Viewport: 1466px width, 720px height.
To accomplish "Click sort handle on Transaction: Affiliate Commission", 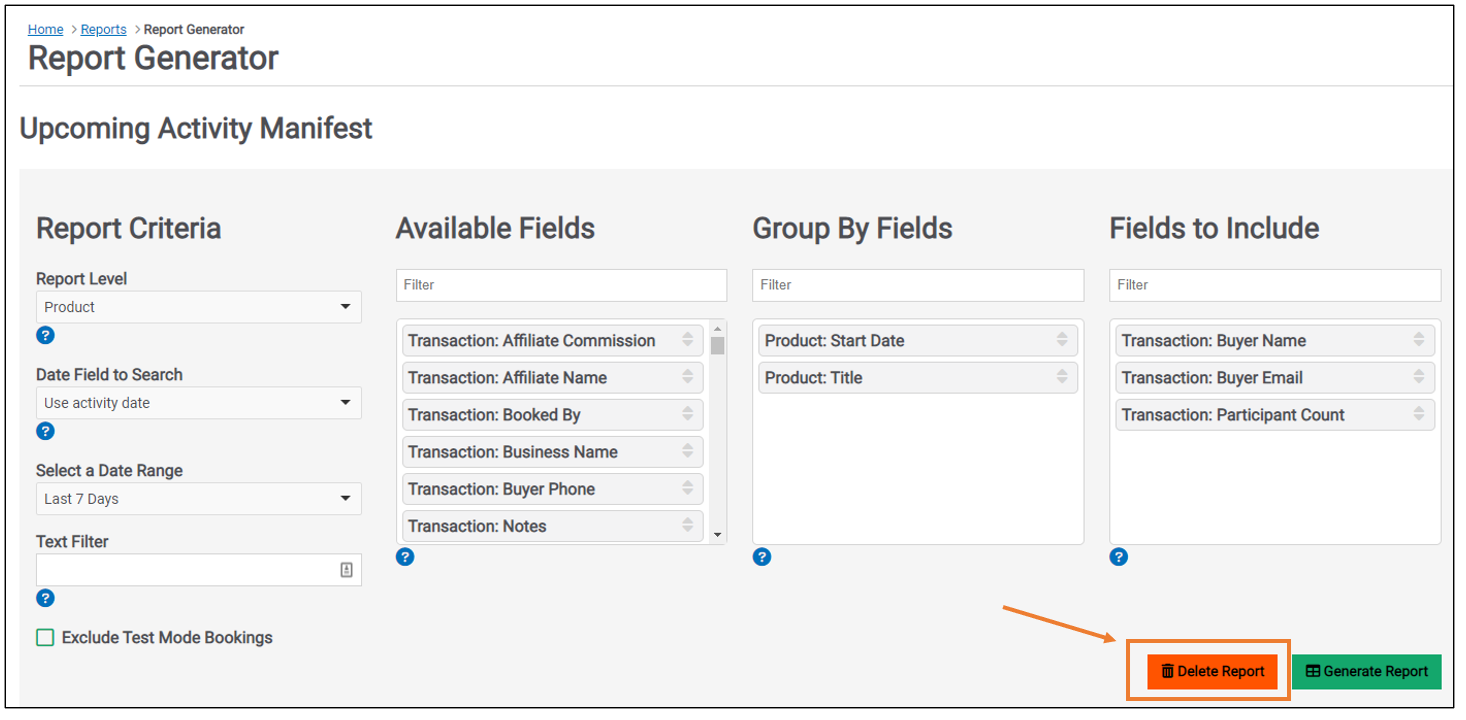I will 687,340.
